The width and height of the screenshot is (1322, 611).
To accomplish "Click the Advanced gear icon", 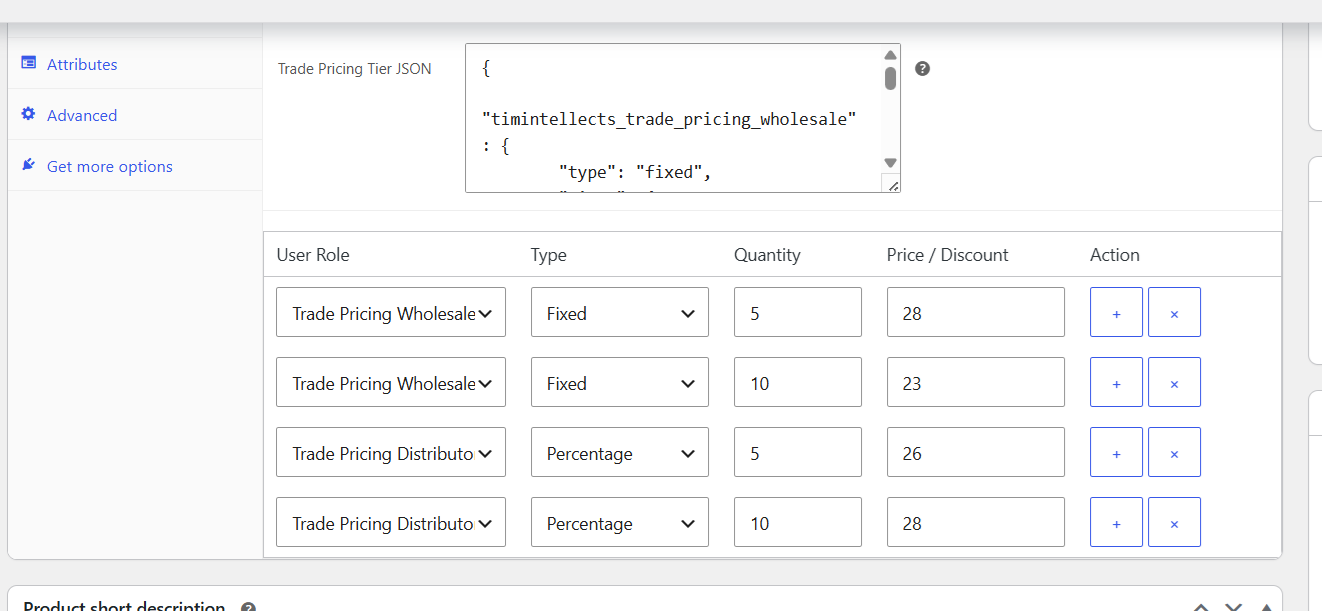I will click(x=29, y=114).
